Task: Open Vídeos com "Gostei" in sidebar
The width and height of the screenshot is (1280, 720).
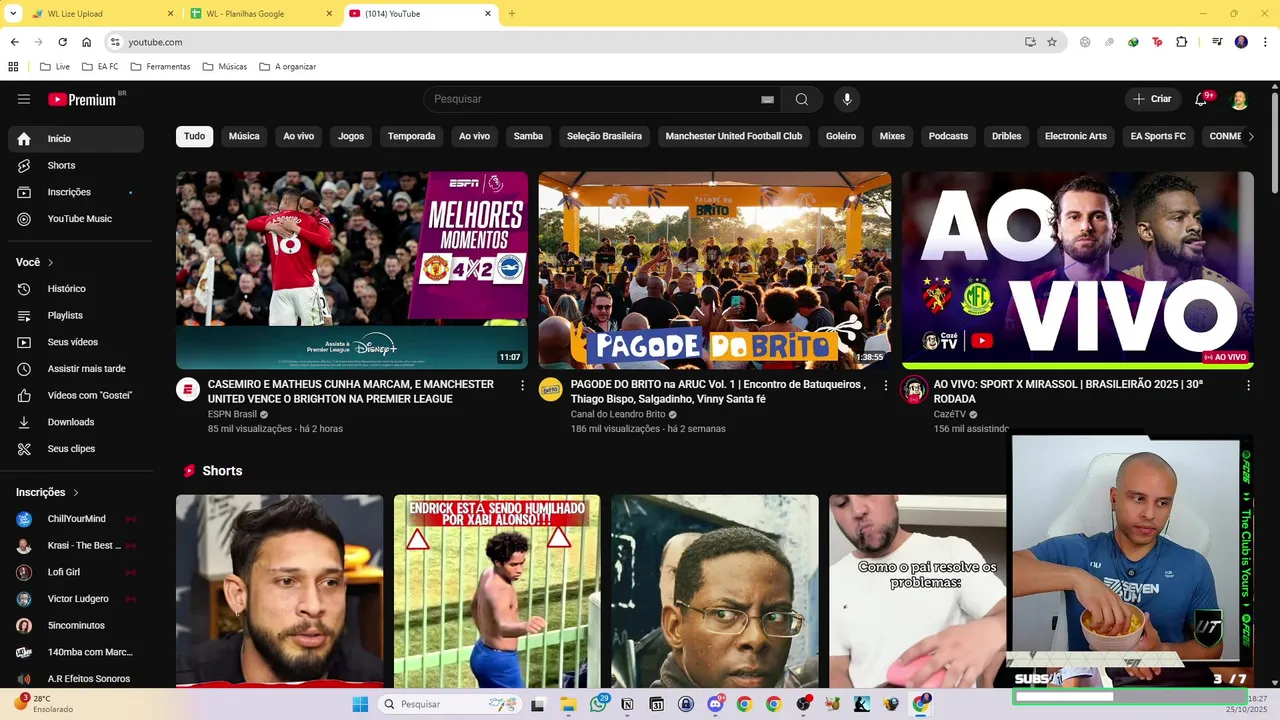Action: (x=76, y=395)
